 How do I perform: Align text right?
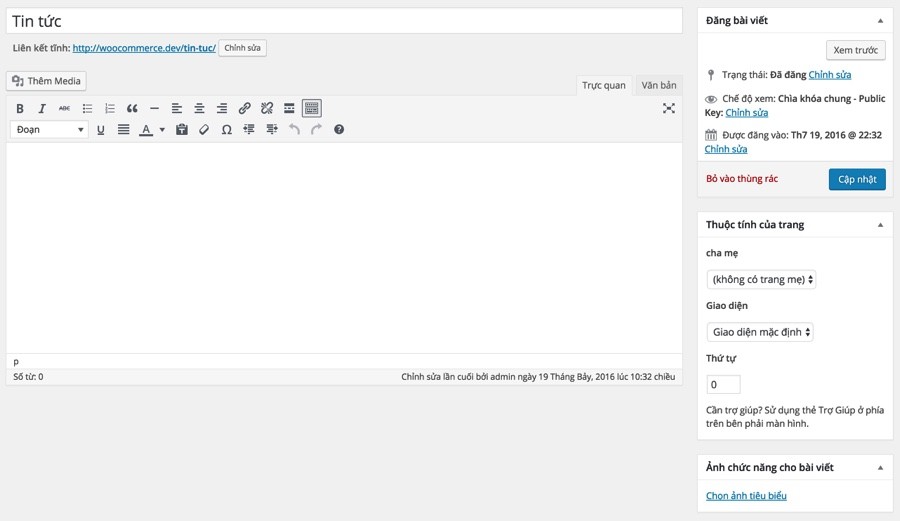pyautogui.click(x=222, y=108)
